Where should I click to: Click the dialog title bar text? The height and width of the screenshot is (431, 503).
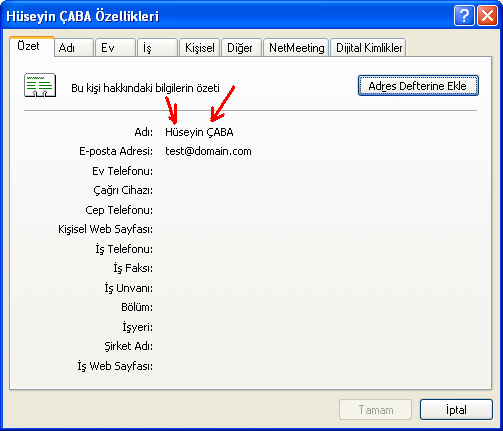point(82,16)
